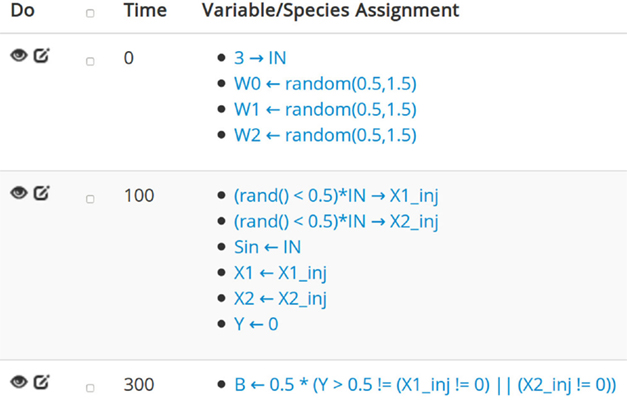Viewport: 627px width, 400px height.
Task: Check the box for time 0 row
Action: 90,61
